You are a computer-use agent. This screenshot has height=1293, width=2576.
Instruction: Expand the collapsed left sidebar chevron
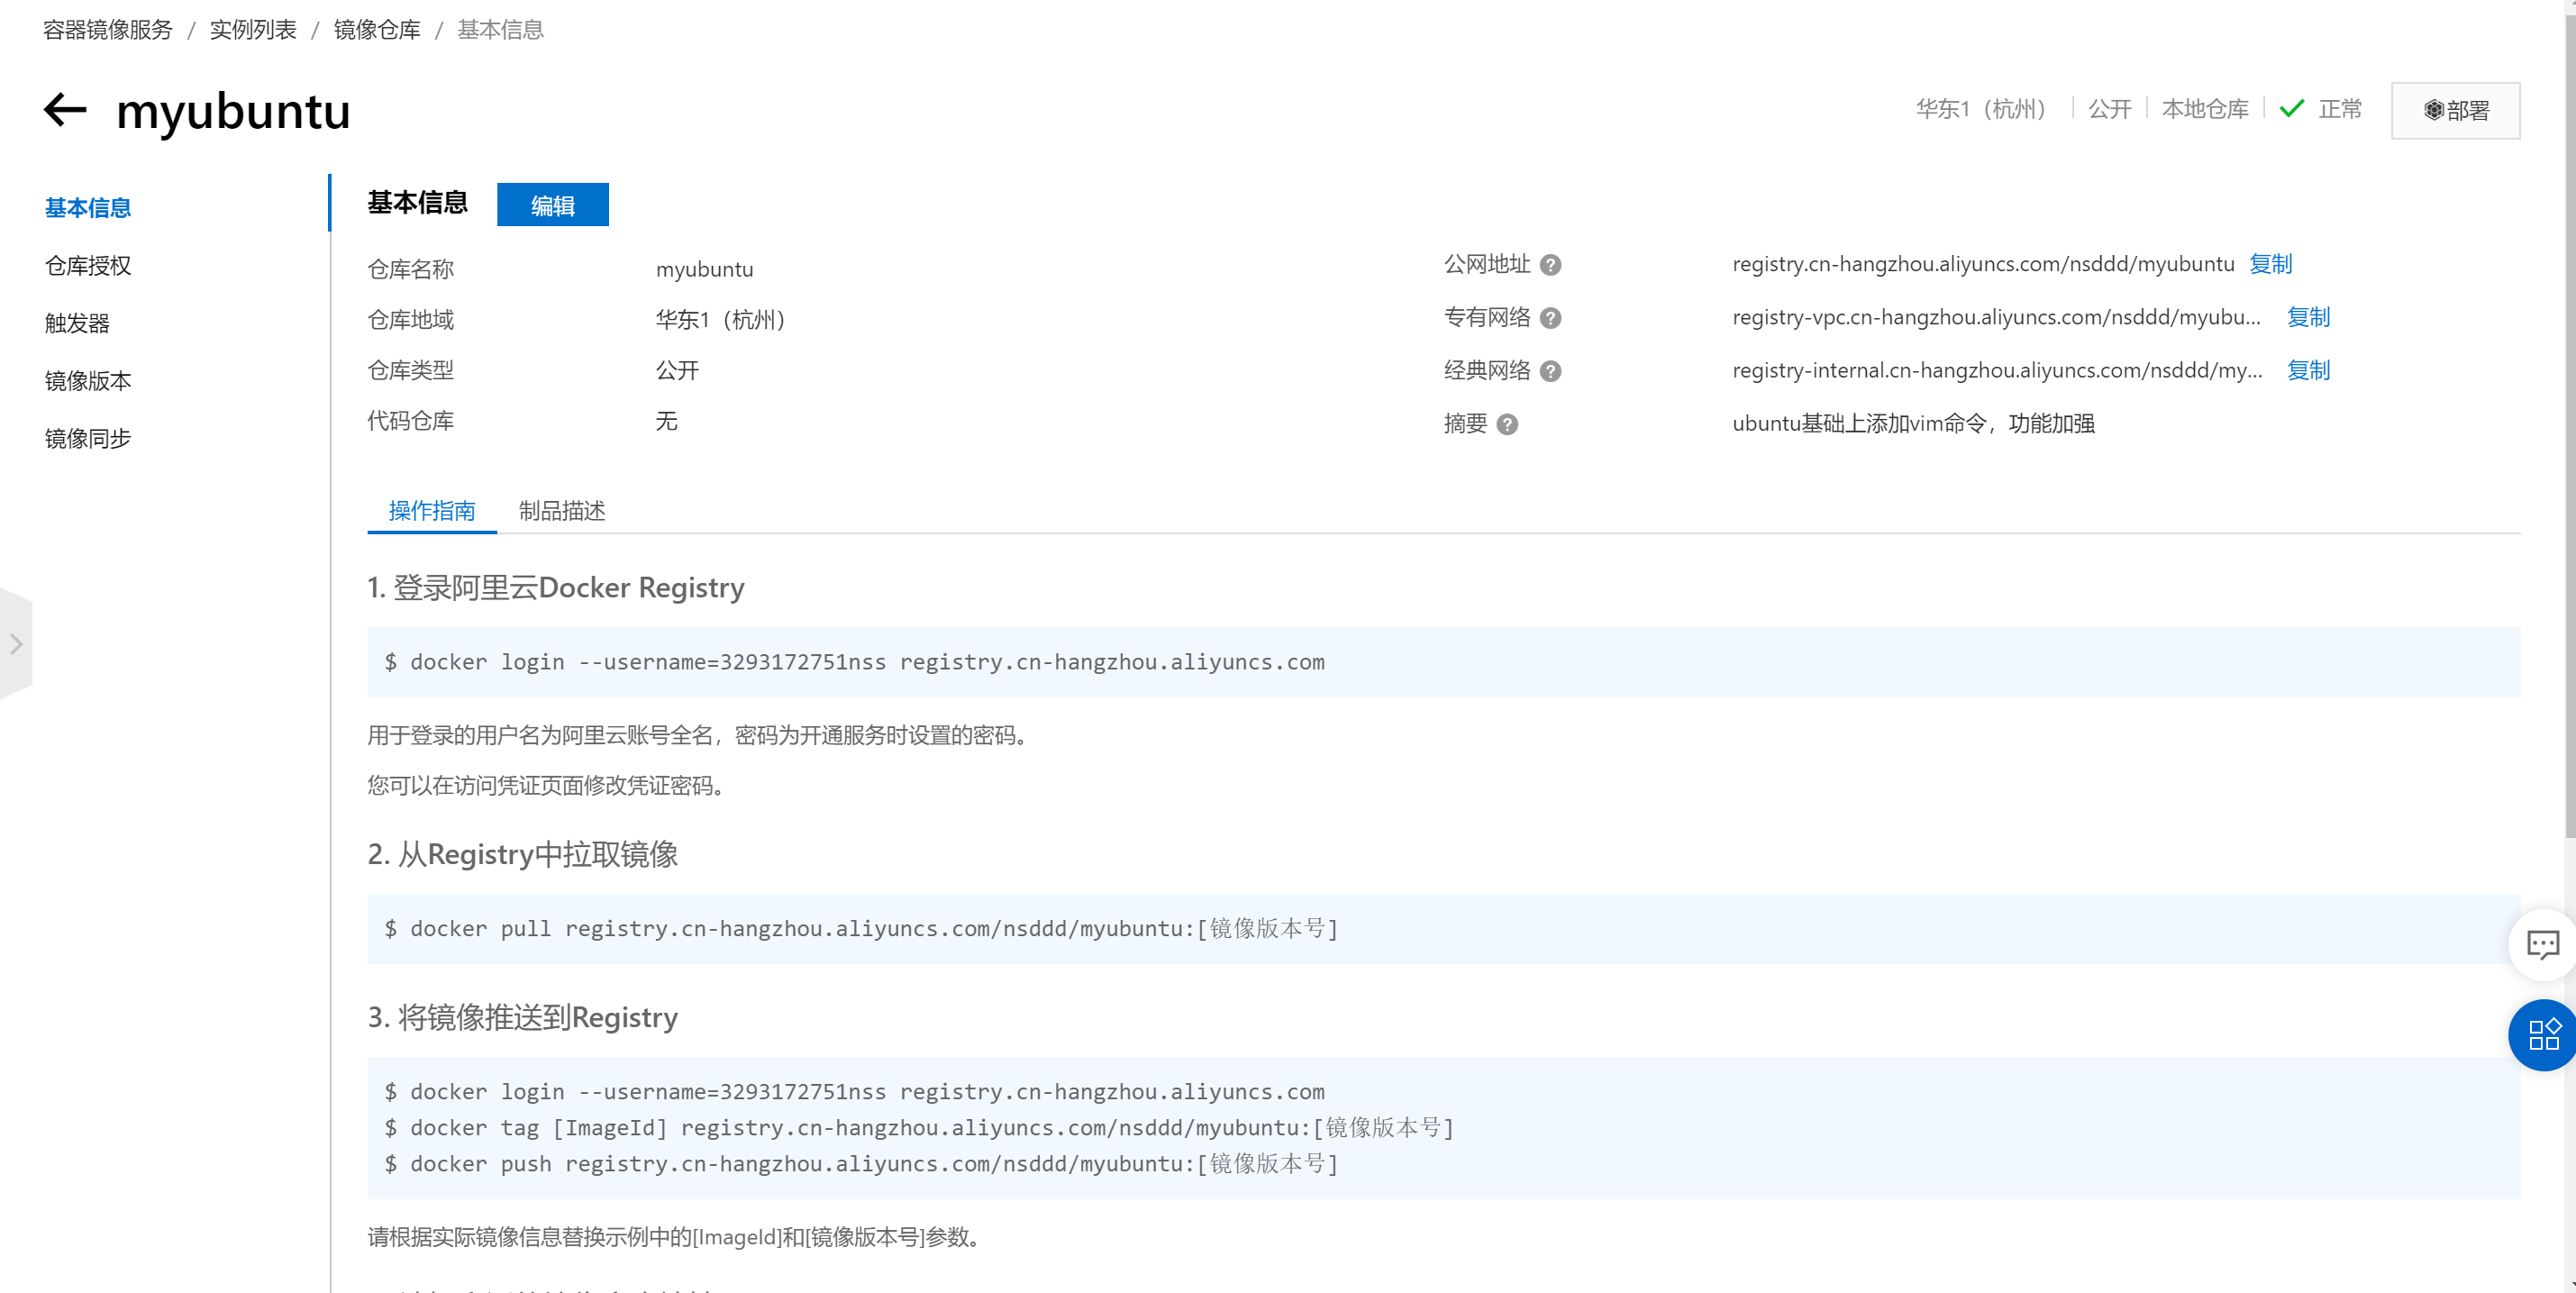(16, 644)
